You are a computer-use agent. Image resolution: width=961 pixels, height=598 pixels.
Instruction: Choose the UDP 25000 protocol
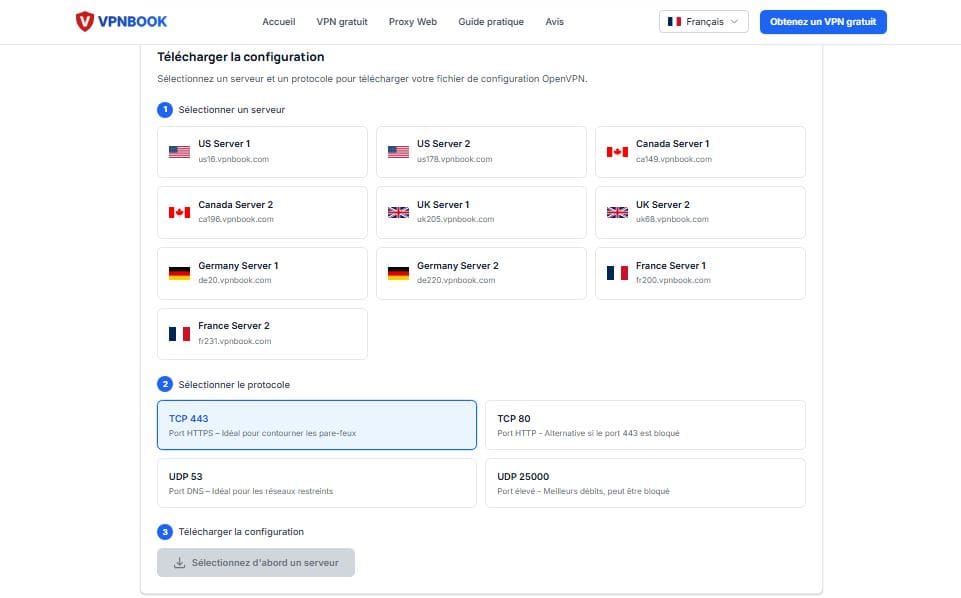coord(645,483)
